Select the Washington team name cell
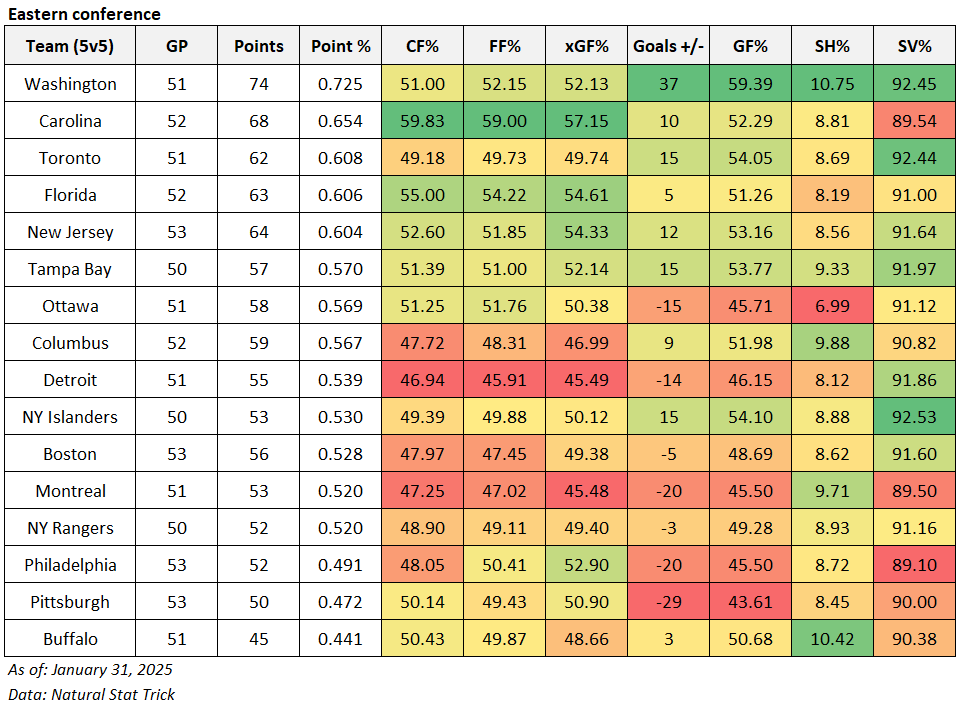The width and height of the screenshot is (963, 717). click(70, 84)
